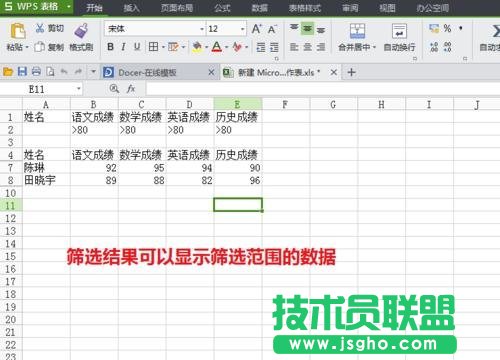Toggle align text left

pyautogui.click(x=294, y=47)
